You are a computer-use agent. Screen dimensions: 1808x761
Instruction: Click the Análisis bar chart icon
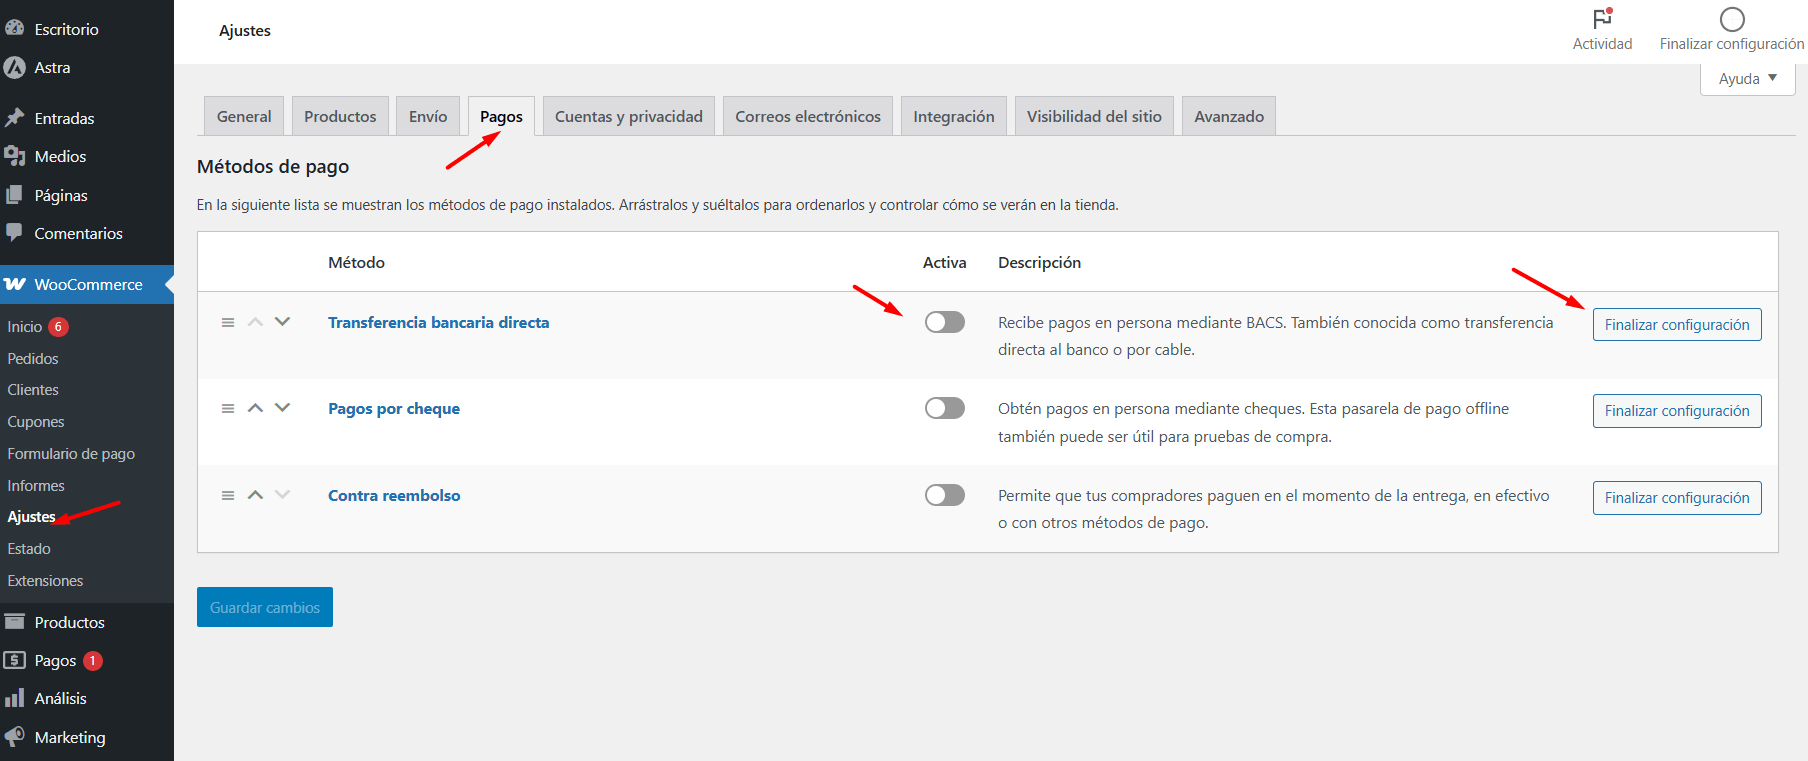click(14, 698)
